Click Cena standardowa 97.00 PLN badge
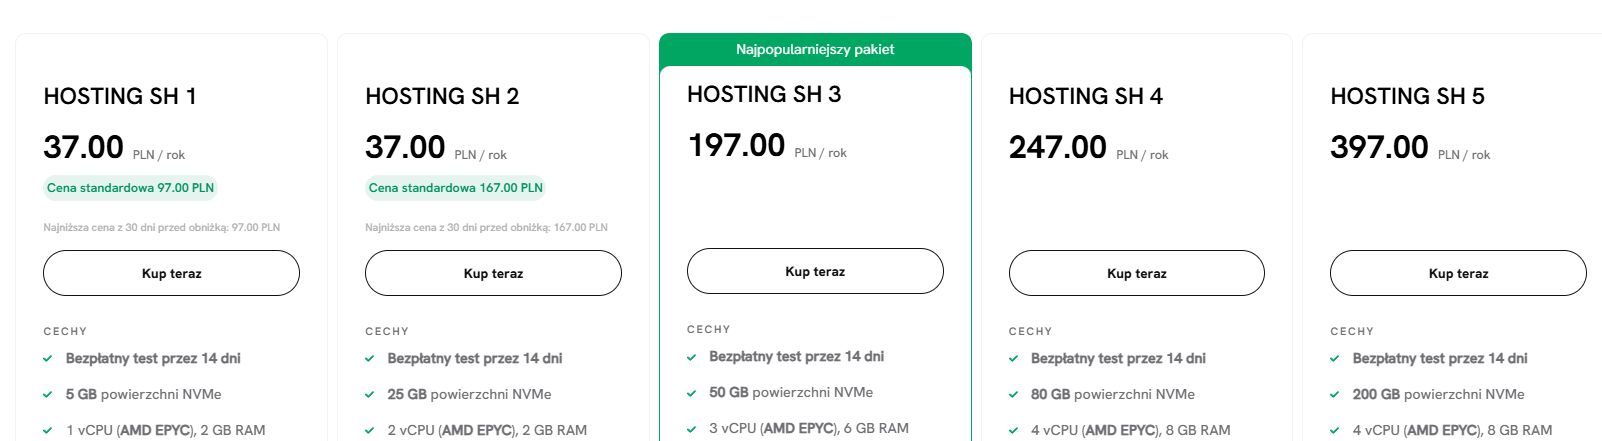Screen dimensions: 1602x441 [x=130, y=188]
